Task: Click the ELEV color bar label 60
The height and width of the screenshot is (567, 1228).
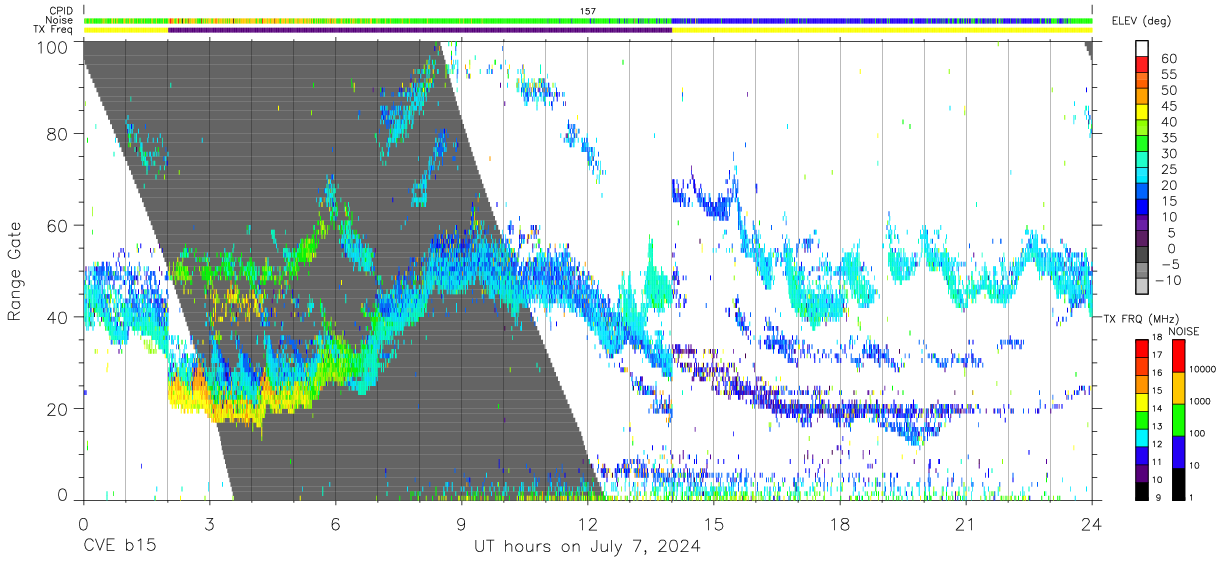Action: pos(1168,59)
